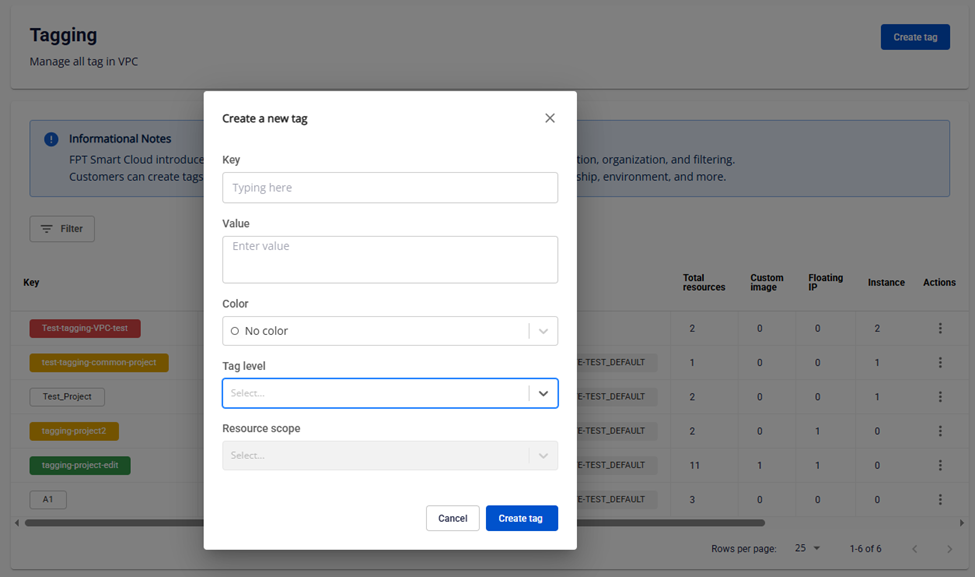Open the Filter button with funnel icon
The width and height of the screenshot is (975, 577).
tap(62, 229)
